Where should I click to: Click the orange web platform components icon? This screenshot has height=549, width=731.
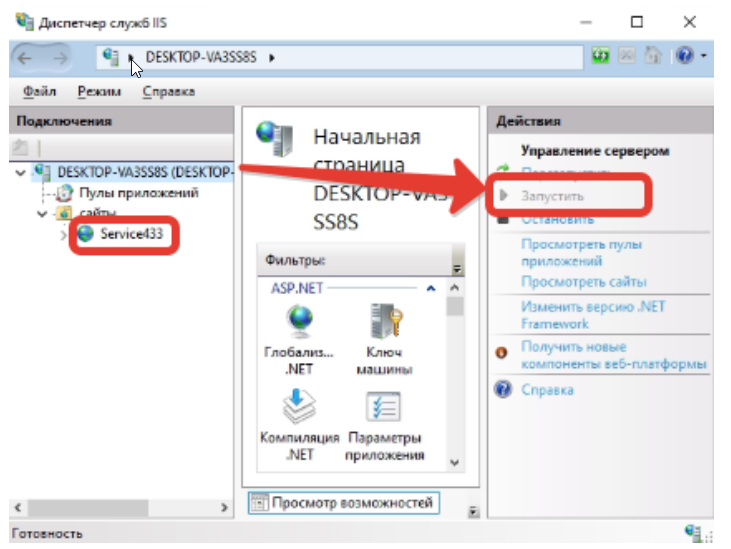pos(502,353)
